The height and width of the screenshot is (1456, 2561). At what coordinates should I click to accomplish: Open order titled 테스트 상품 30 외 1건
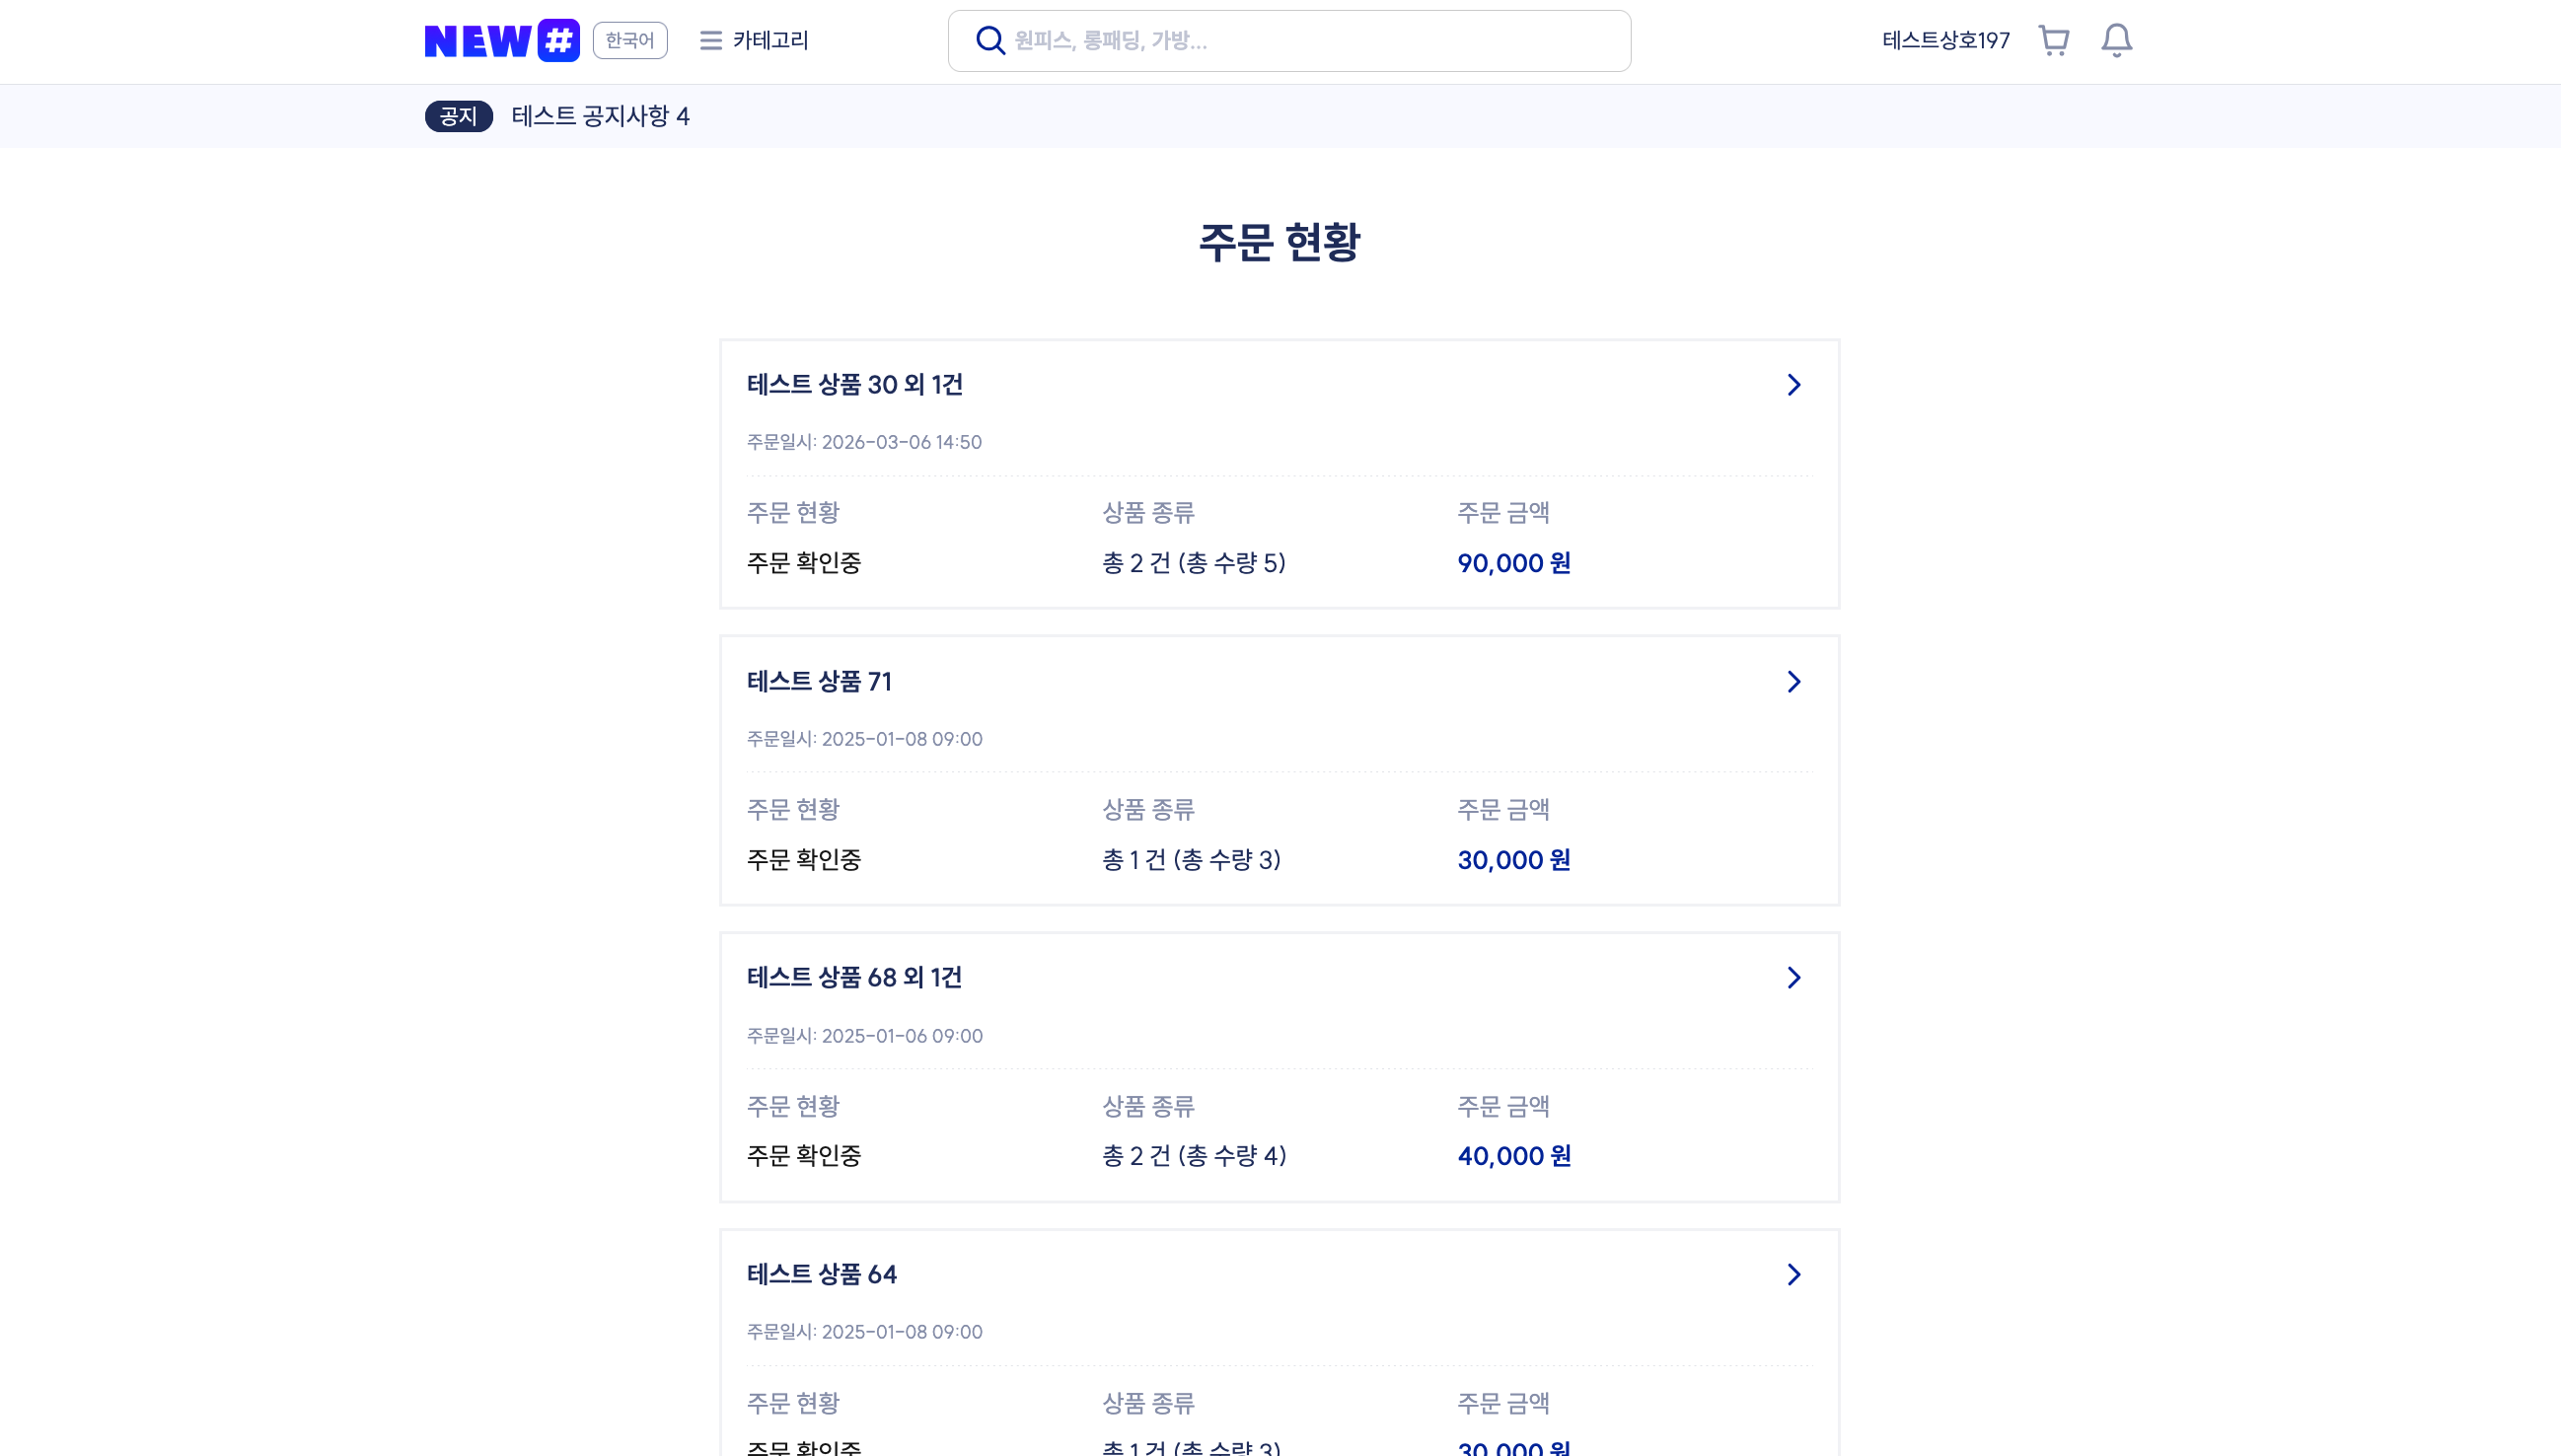pyautogui.click(x=855, y=385)
